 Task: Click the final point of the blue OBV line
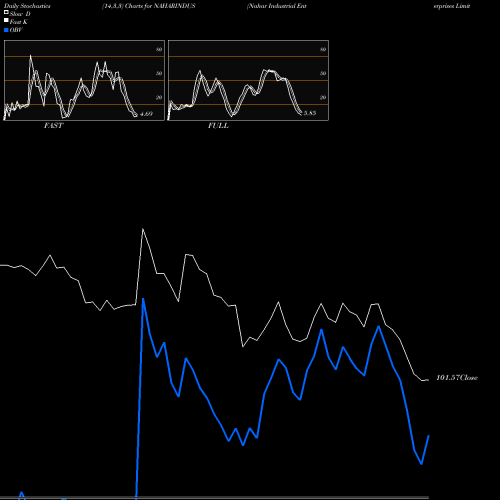pyautogui.click(x=429, y=436)
